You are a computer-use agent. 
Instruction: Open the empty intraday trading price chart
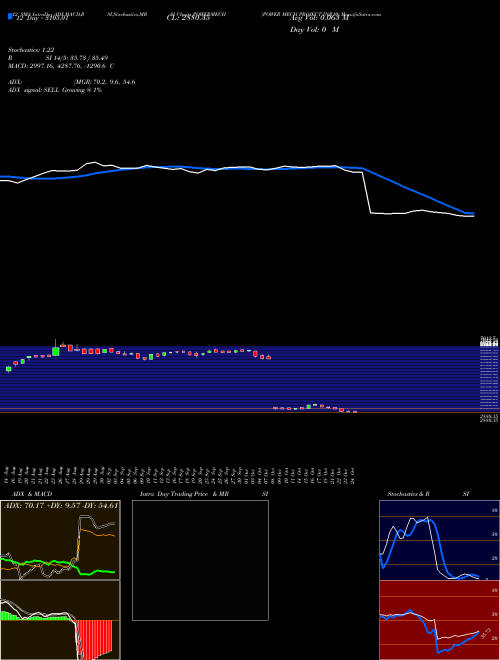tap(200, 560)
